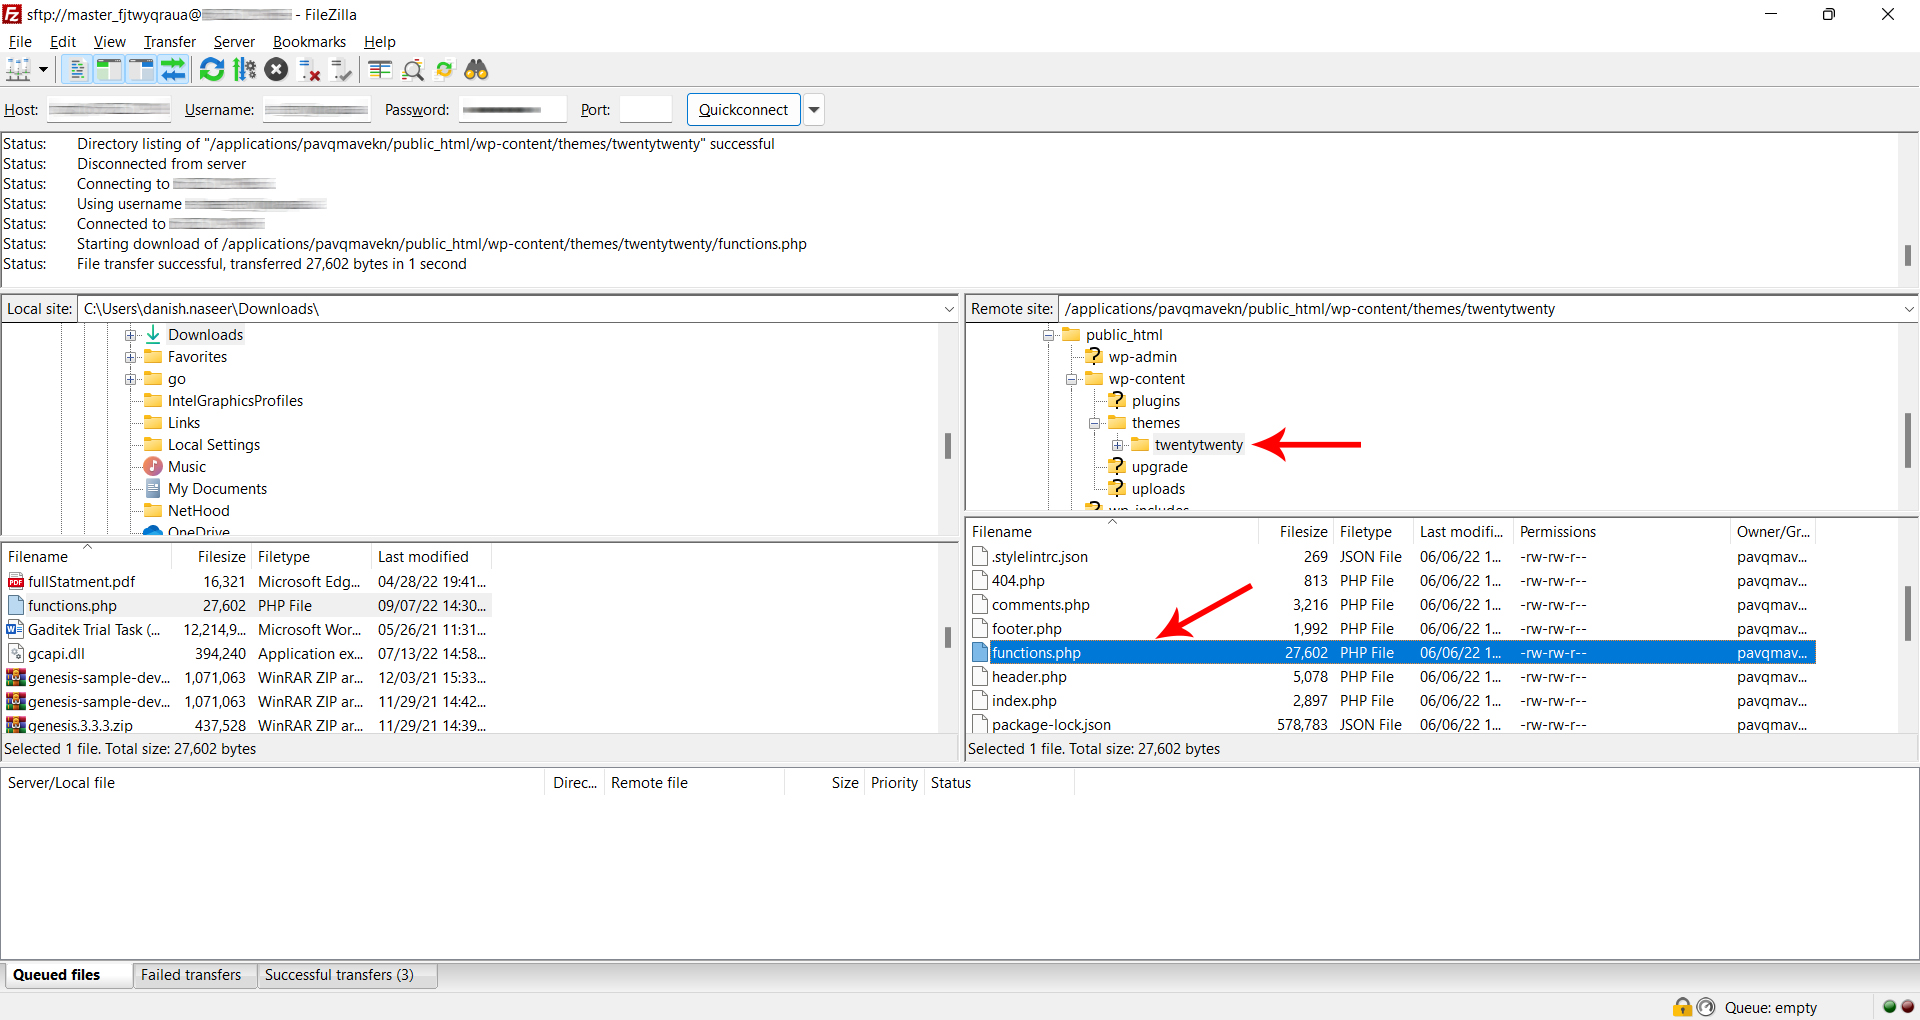Open the Remote site path dropdown
The image size is (1920, 1020).
[1908, 309]
